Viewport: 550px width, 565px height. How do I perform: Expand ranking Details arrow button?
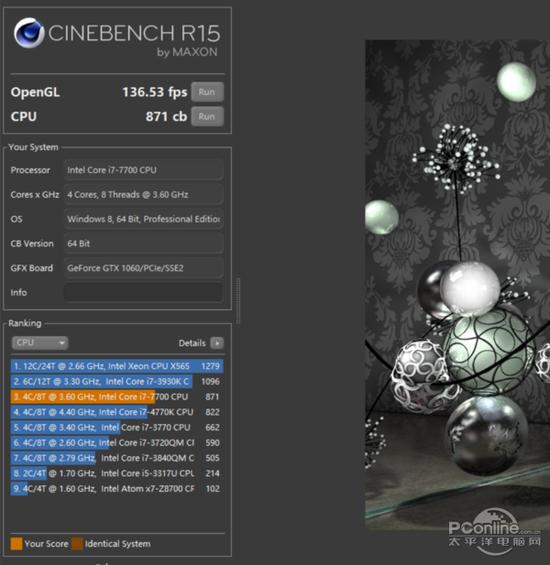(217, 343)
